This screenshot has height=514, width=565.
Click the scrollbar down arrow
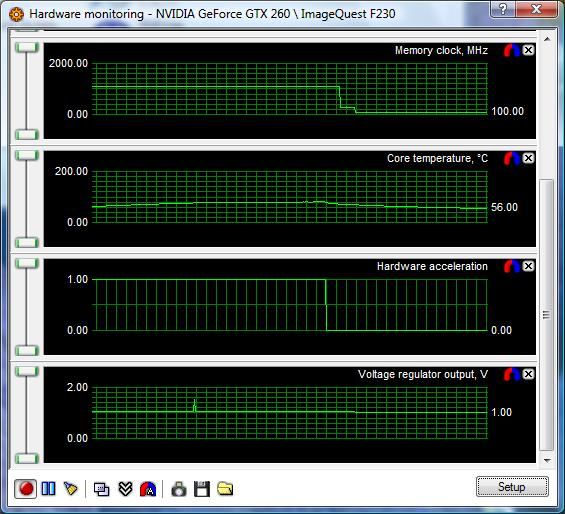(x=547, y=460)
